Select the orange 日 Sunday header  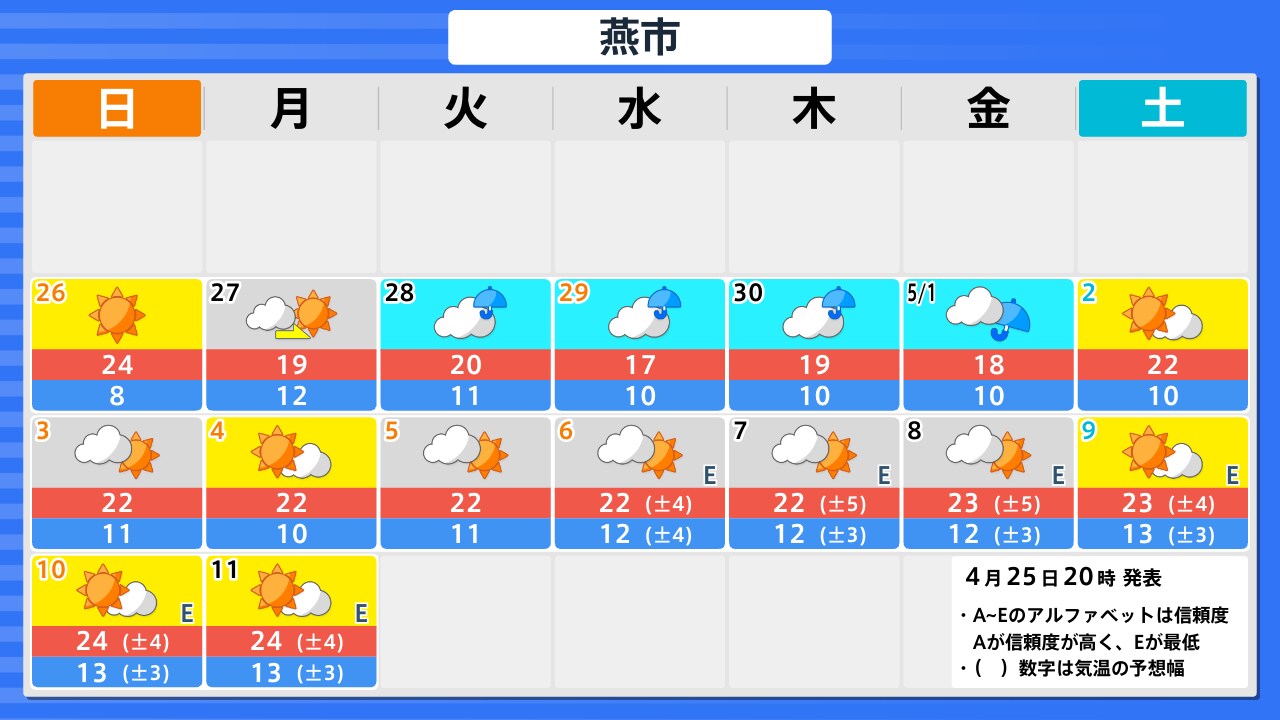point(117,109)
